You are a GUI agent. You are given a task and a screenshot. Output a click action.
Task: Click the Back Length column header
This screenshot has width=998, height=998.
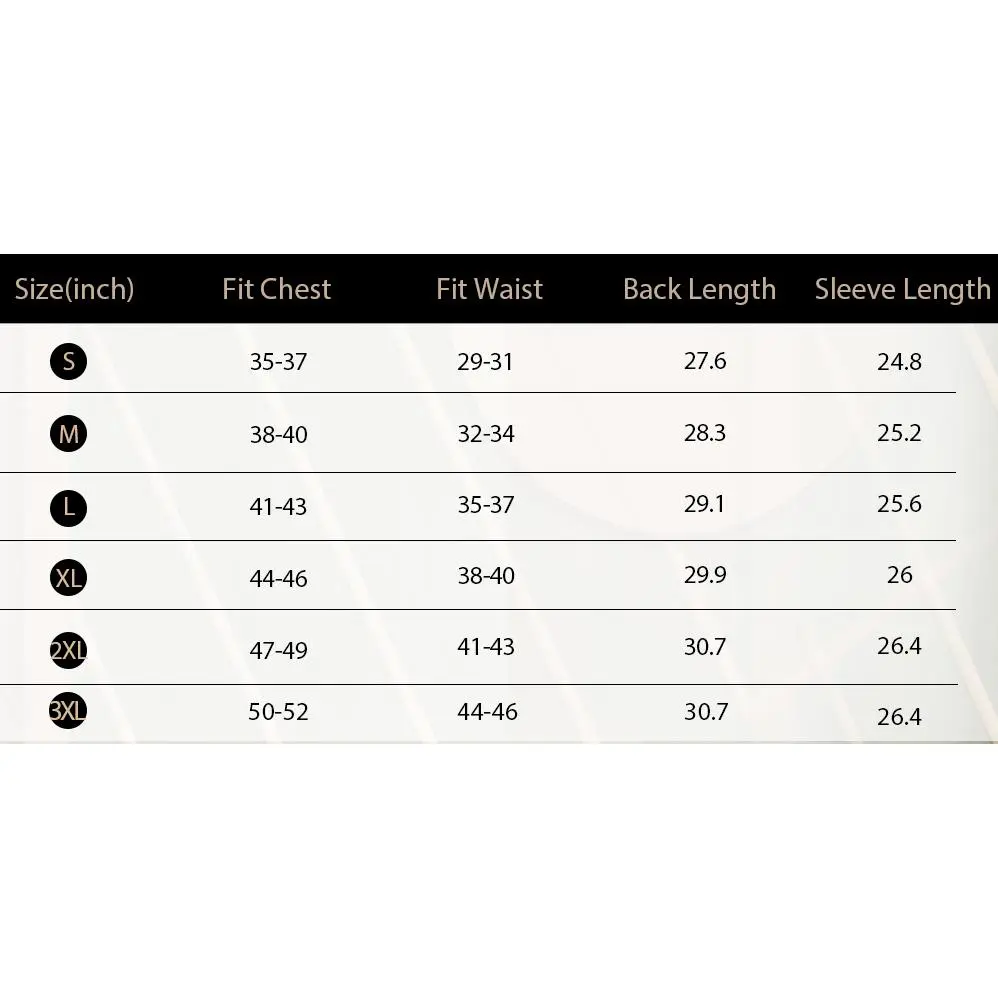pyautogui.click(x=699, y=289)
